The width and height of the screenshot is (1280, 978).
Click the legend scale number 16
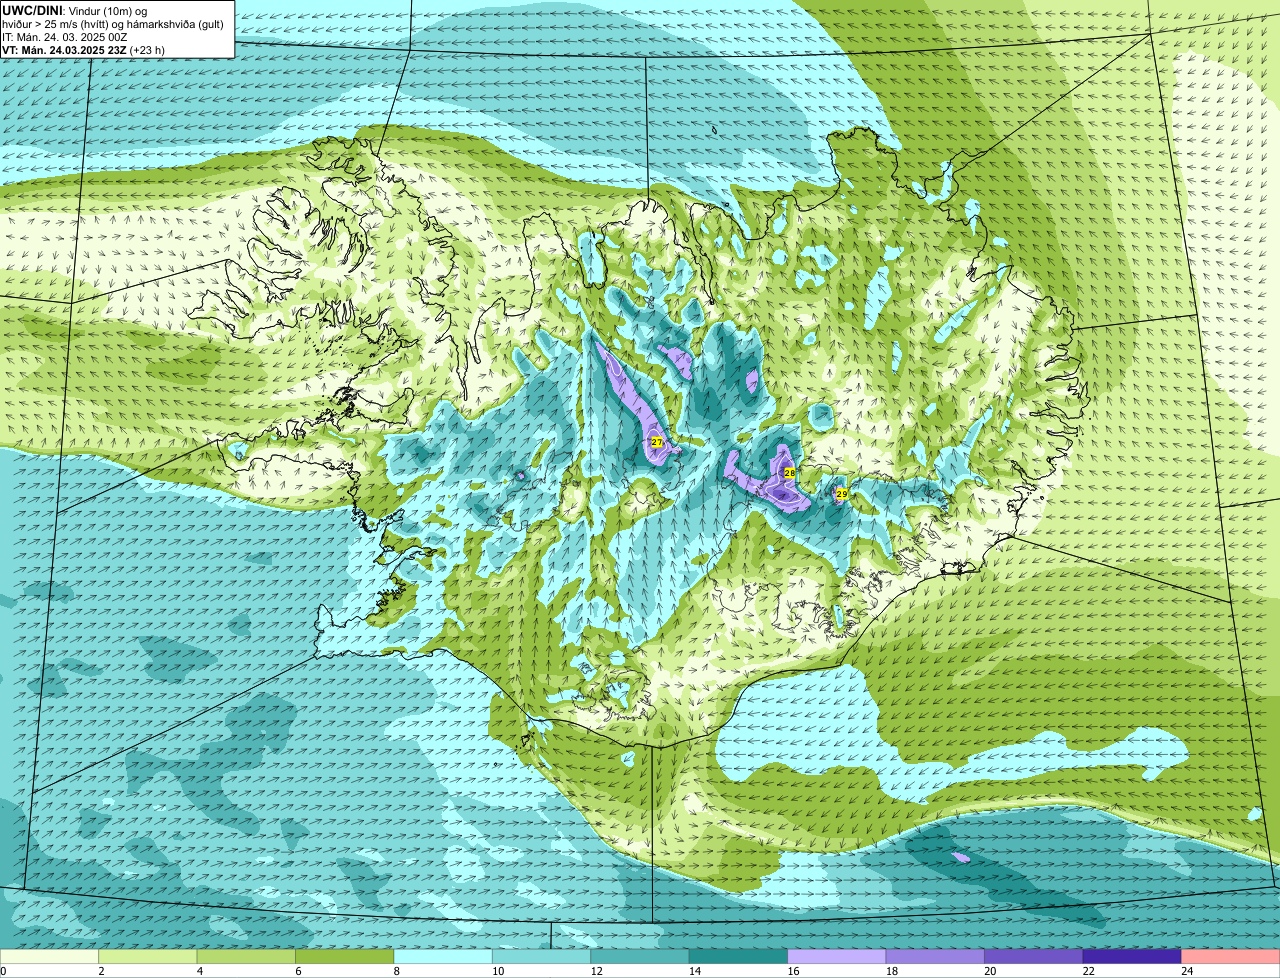(x=793, y=971)
